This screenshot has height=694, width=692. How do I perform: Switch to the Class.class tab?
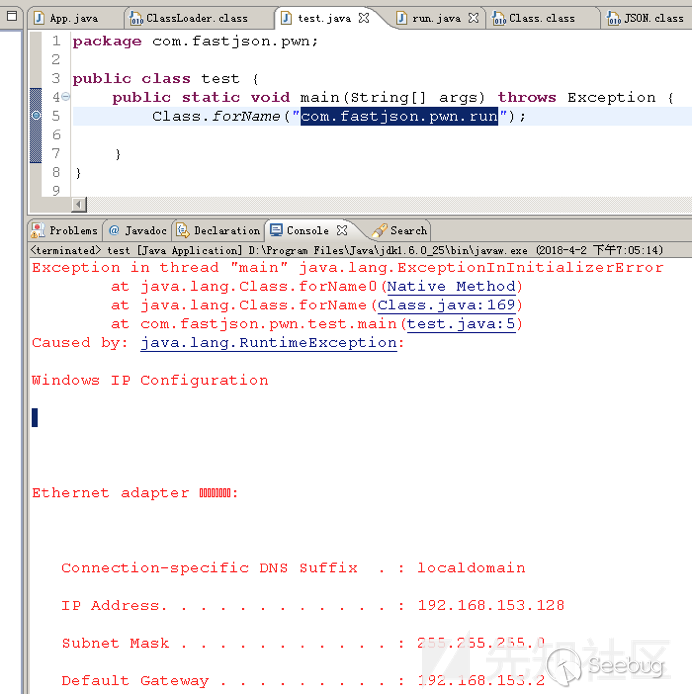(x=542, y=19)
